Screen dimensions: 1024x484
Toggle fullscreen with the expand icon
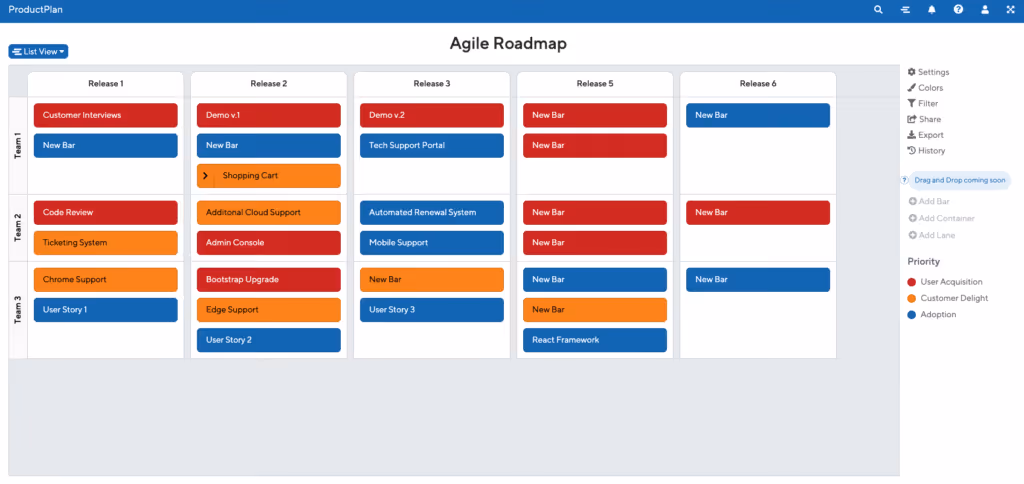tap(1011, 10)
